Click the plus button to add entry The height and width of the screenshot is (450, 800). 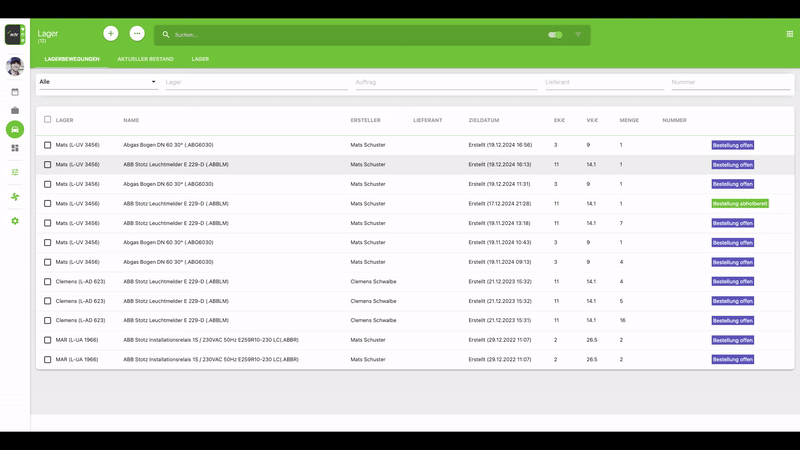tap(111, 34)
